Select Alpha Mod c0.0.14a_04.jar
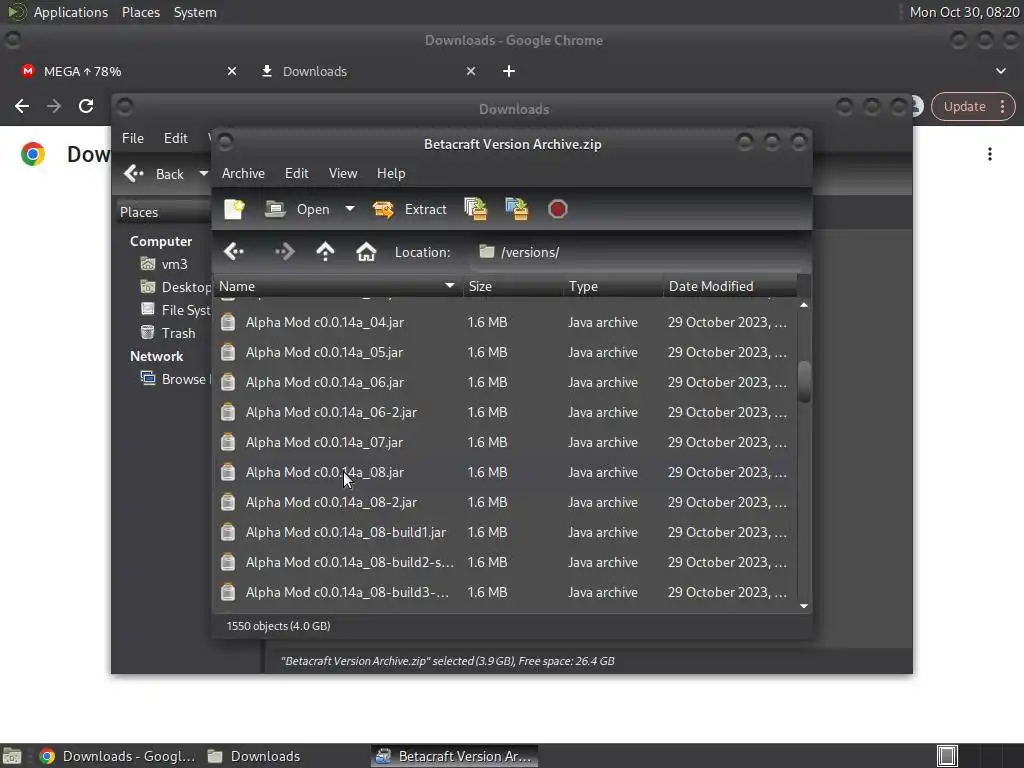Screen dimensions: 1024x768 [x=505, y=322]
